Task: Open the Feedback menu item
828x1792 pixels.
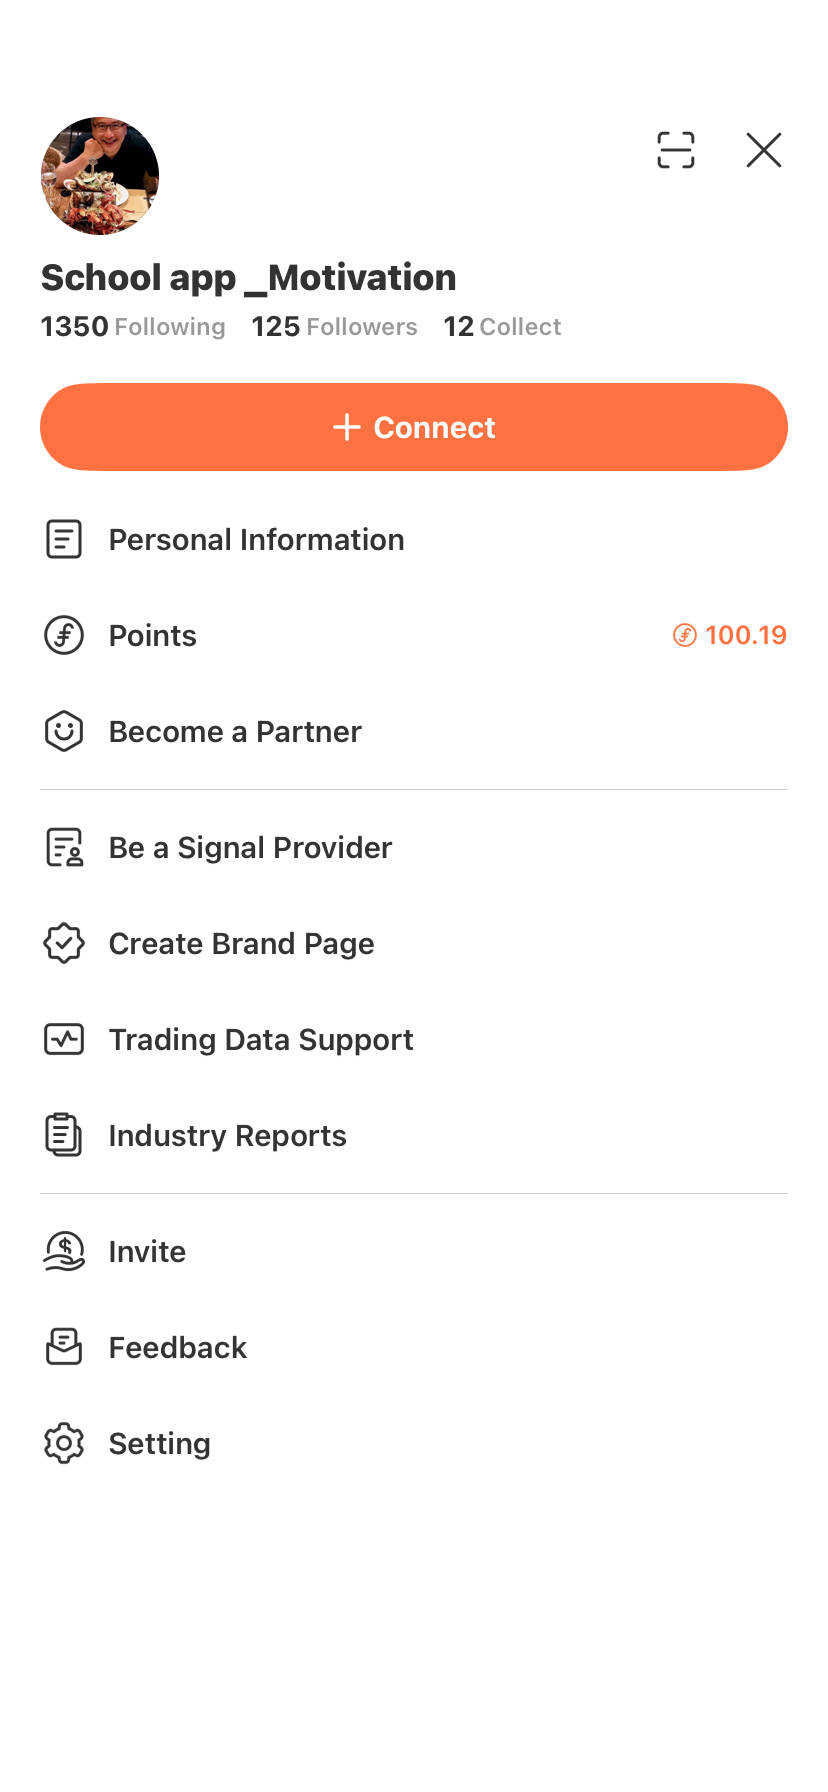Action: point(414,1347)
